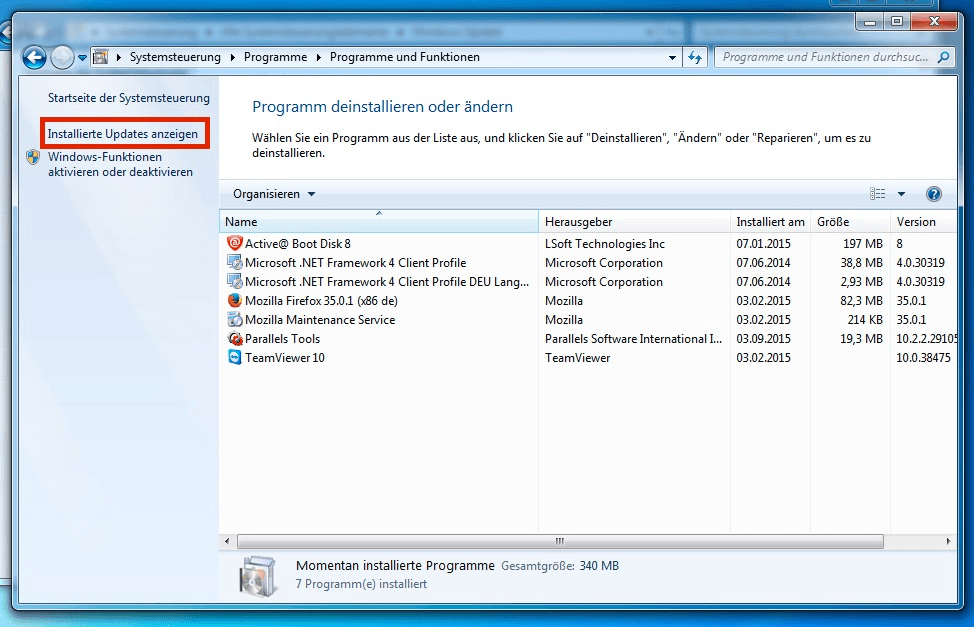Click the 7 Programm(e) installiert status text

(x=361, y=584)
